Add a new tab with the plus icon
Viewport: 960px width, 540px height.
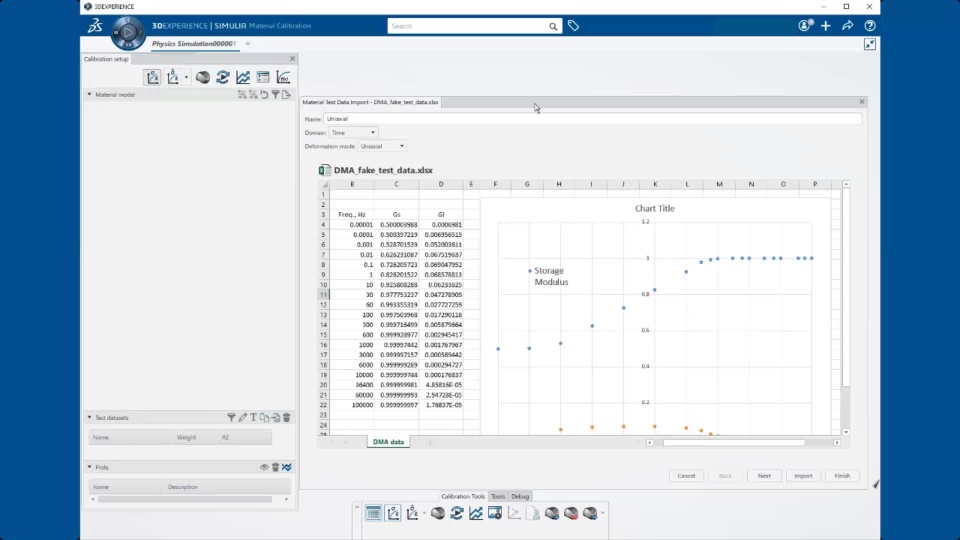tap(248, 43)
